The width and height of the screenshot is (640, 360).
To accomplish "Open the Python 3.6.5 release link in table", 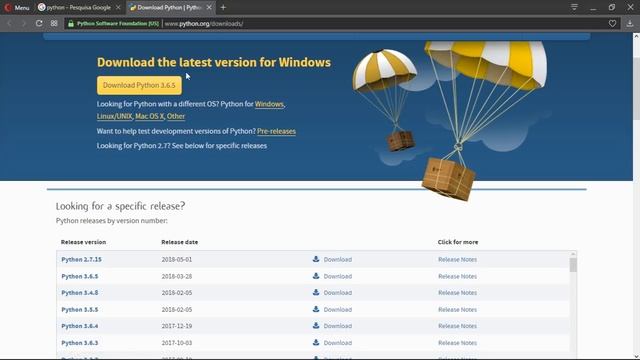I will [x=80, y=276].
